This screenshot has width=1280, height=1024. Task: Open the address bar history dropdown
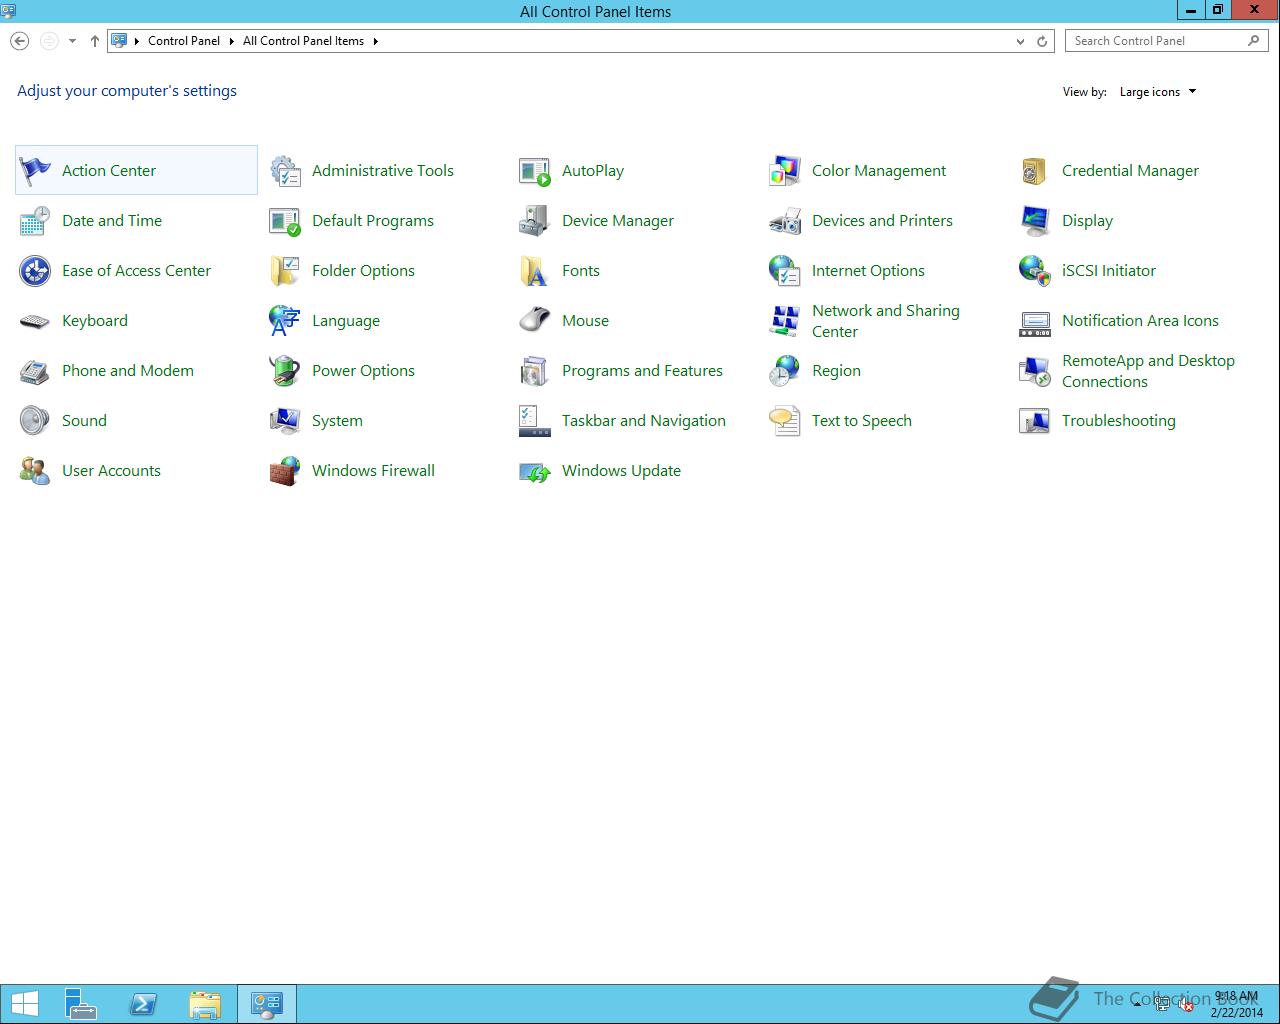tap(1020, 41)
